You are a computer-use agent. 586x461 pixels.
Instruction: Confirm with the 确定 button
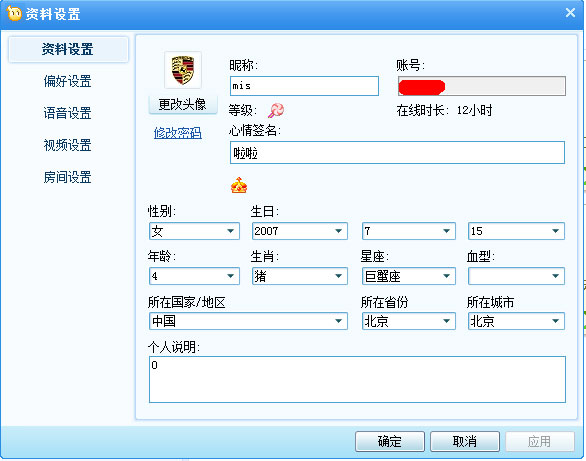tap(390, 442)
